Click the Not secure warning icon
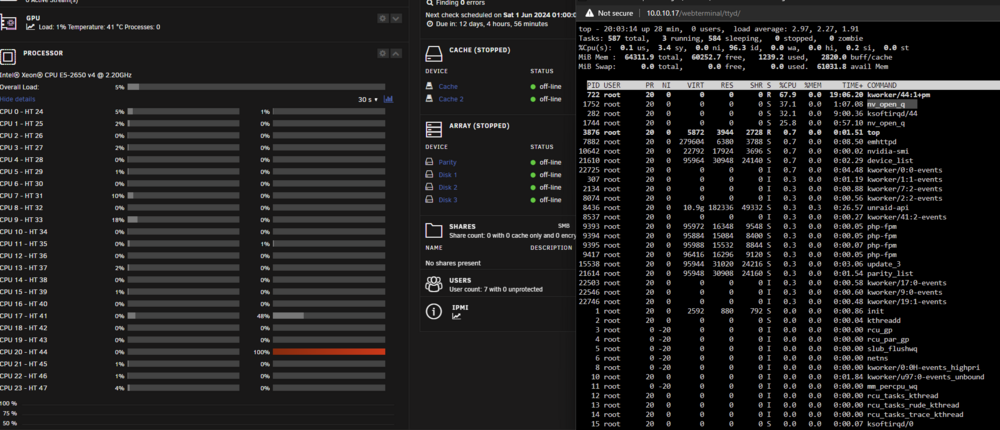This screenshot has height=430, width=1000. tap(589, 13)
